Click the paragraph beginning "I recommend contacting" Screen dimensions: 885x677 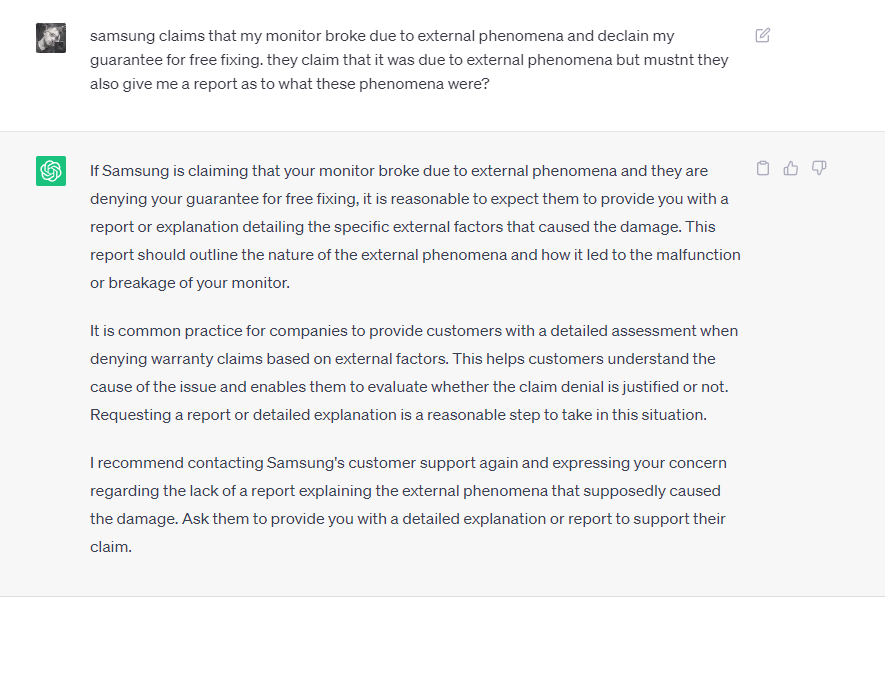click(408, 505)
